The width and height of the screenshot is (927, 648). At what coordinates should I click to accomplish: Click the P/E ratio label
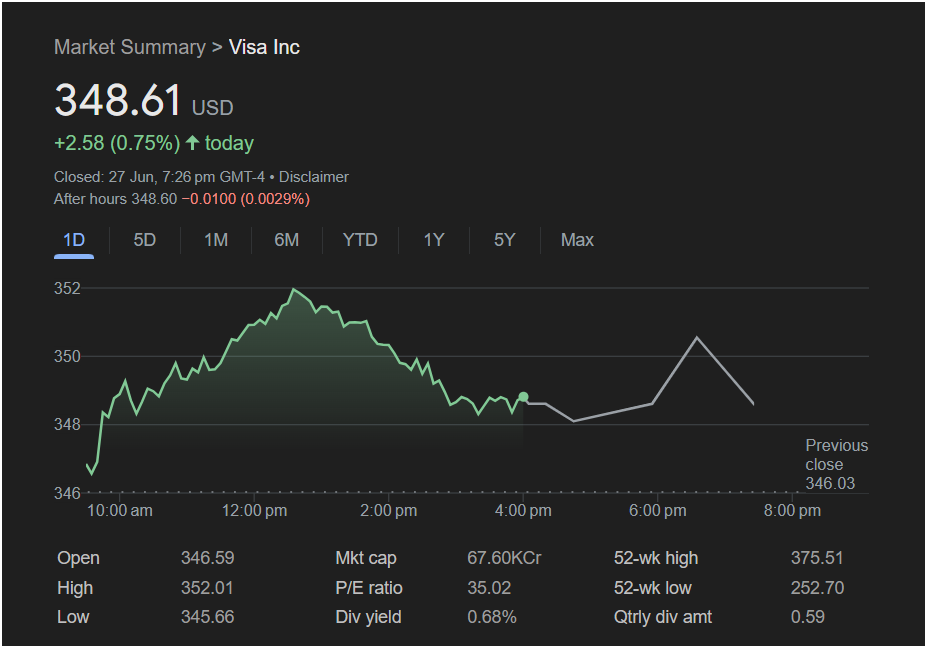point(369,588)
